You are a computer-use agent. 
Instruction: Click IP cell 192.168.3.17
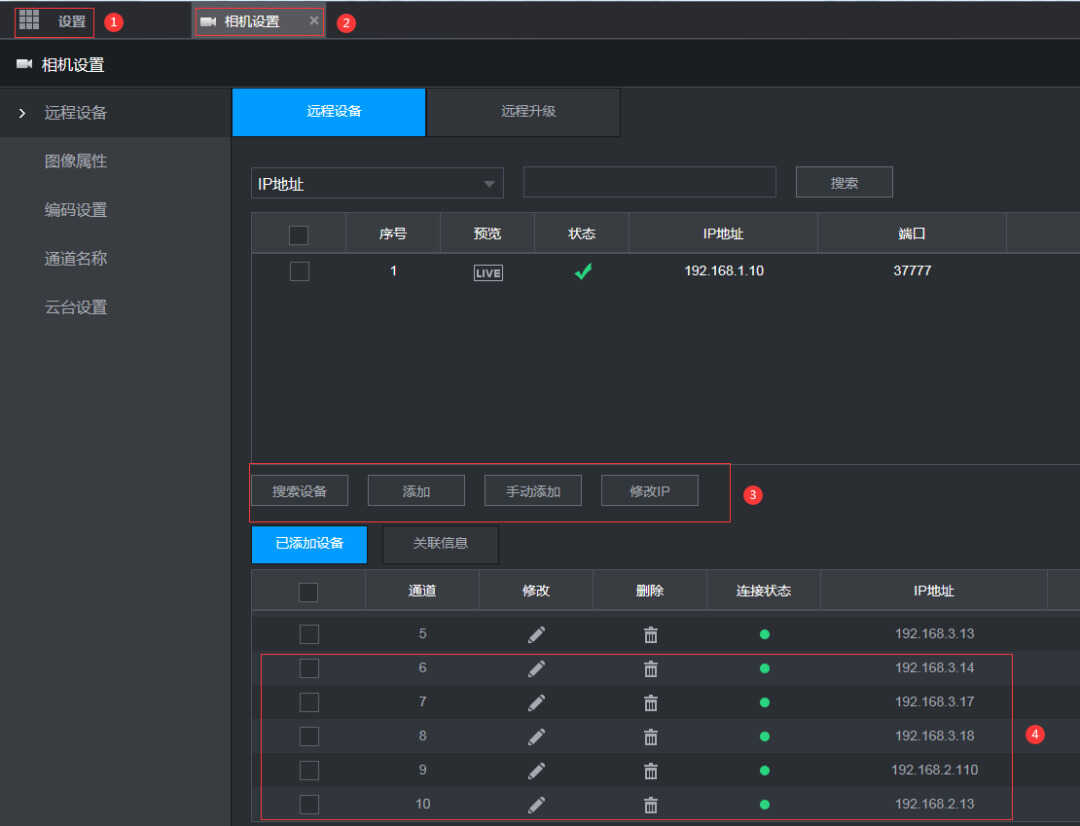935,702
